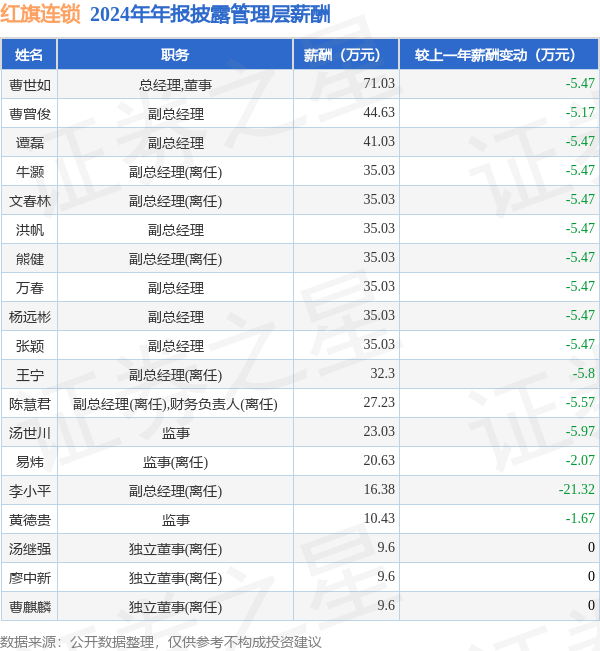The width and height of the screenshot is (600, 651).
Task: Click the change value -5.57
Action: tap(580, 402)
